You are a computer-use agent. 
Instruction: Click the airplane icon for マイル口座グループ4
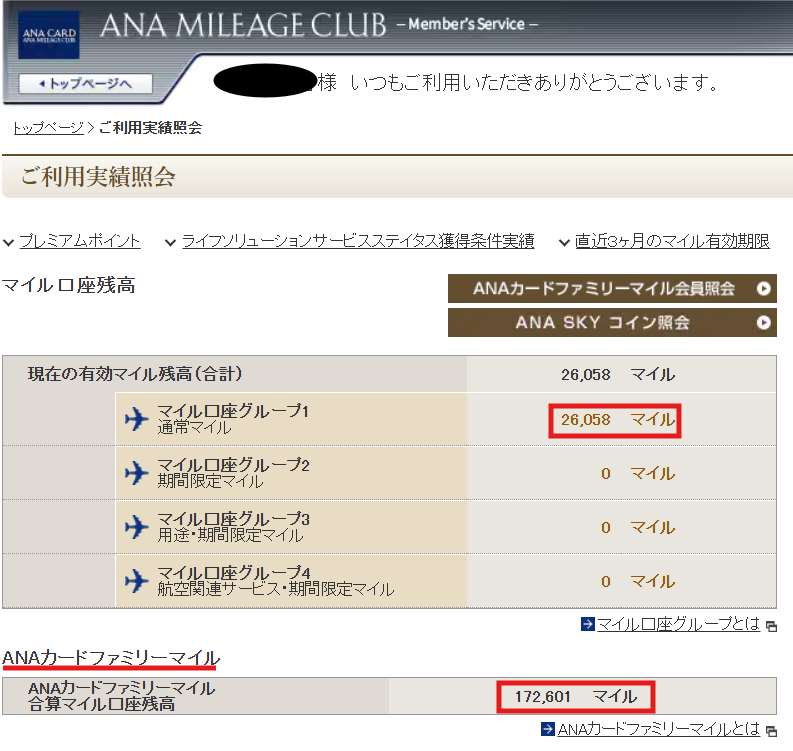coord(137,580)
